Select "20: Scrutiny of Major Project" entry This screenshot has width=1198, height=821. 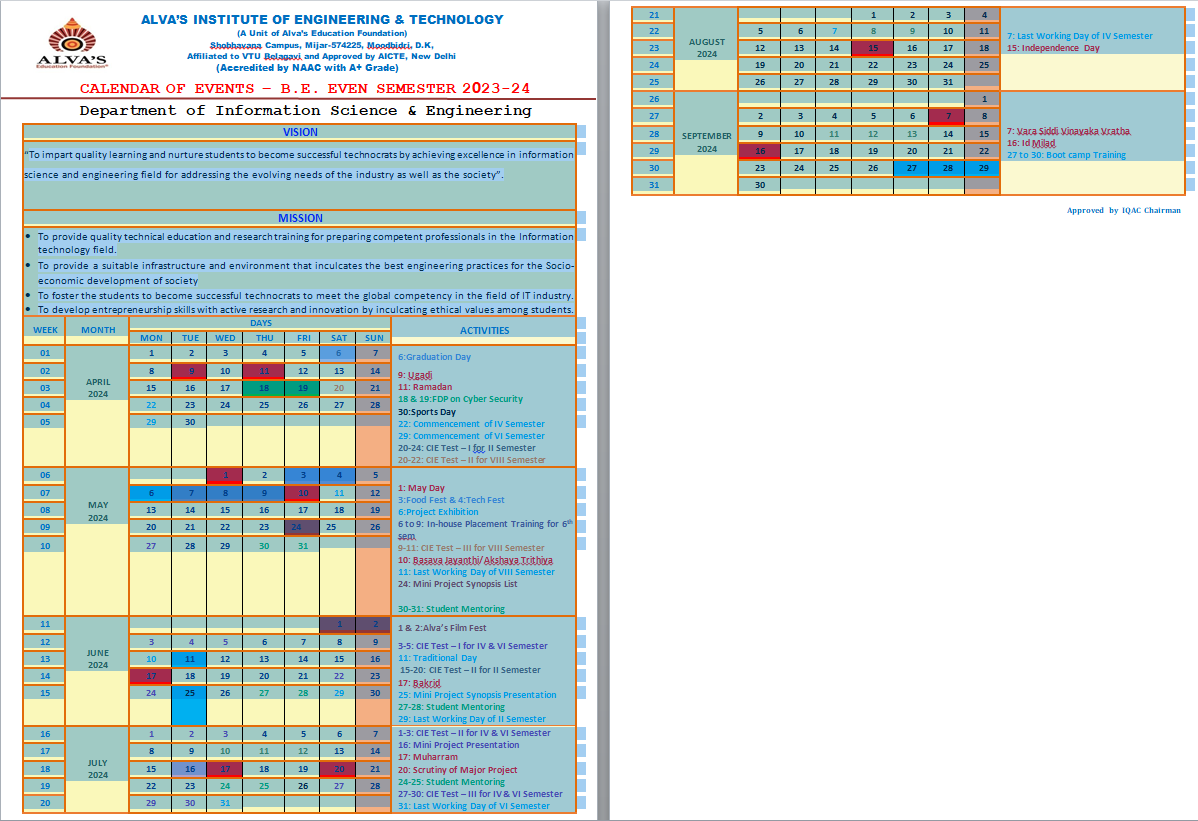tap(458, 771)
